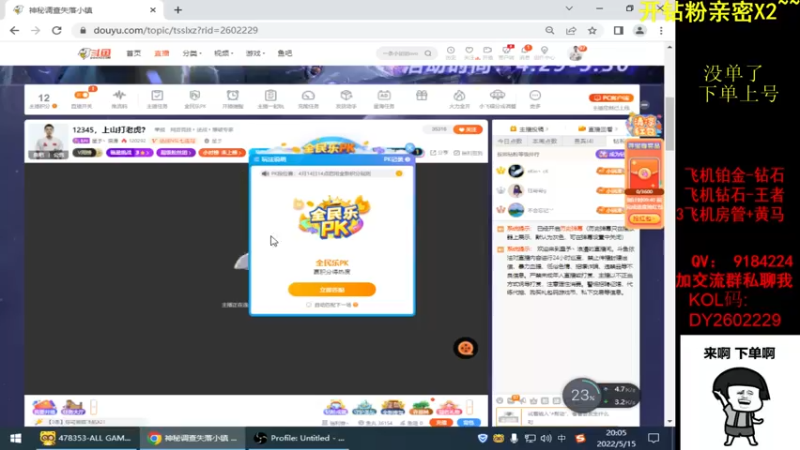Open the airship icon in streamer toolbar

497,95
